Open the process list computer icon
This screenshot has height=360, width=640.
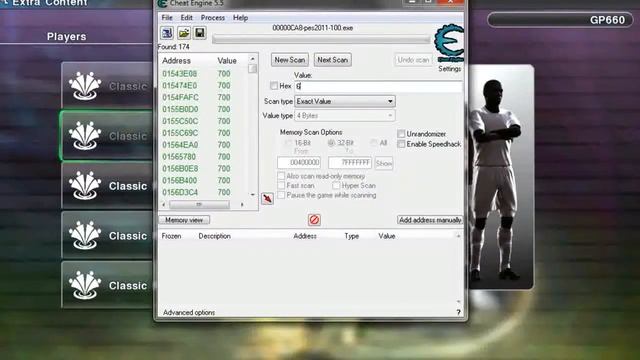point(167,33)
